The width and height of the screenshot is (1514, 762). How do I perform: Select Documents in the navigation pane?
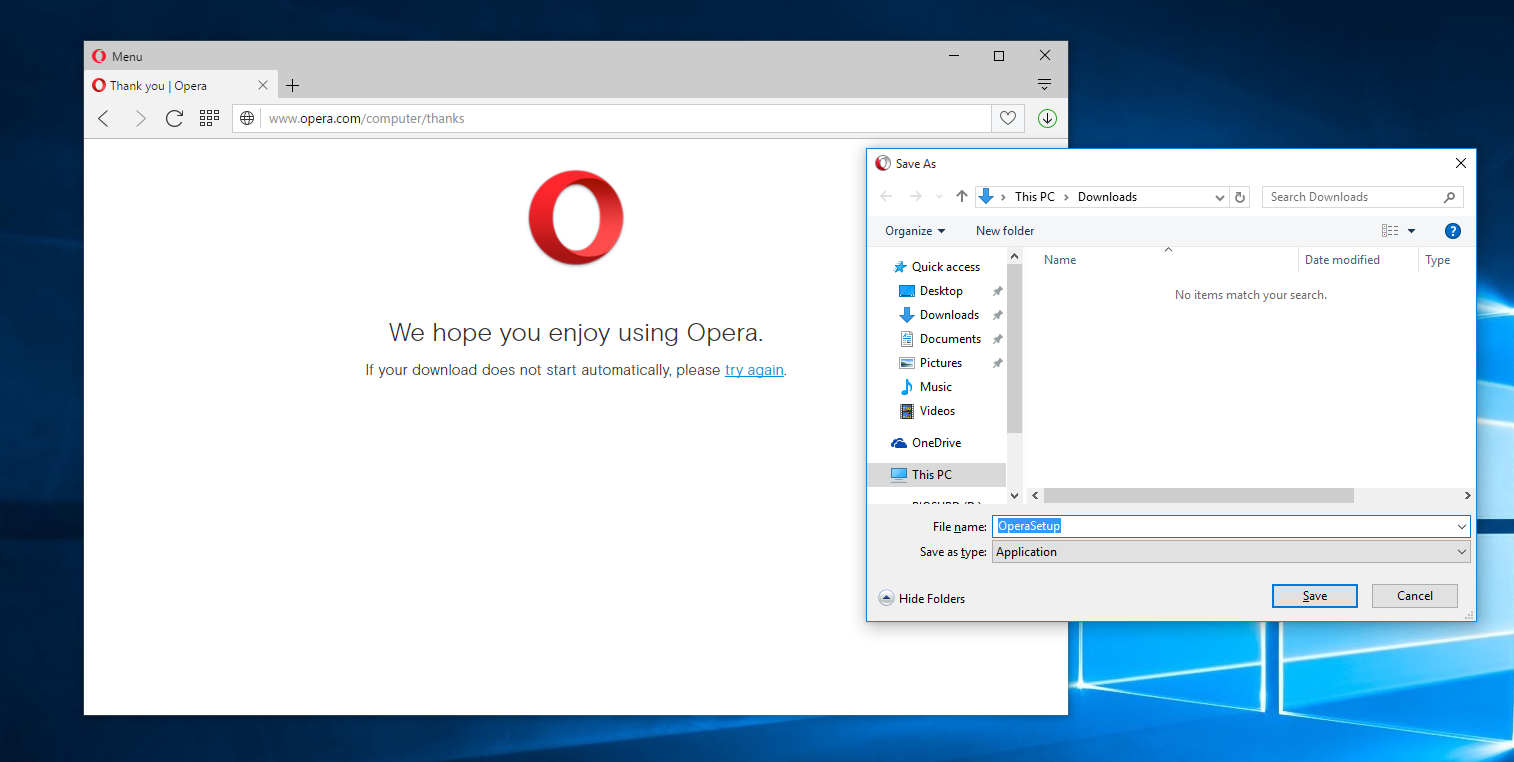[x=949, y=339]
